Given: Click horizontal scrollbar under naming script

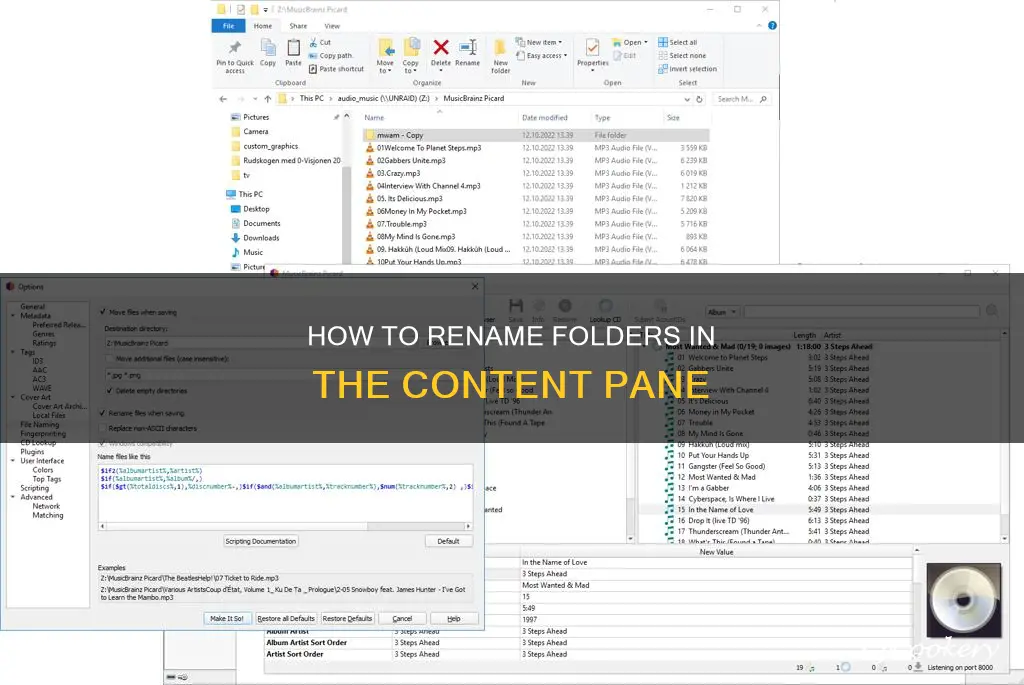Looking at the screenshot, I should [x=285, y=526].
